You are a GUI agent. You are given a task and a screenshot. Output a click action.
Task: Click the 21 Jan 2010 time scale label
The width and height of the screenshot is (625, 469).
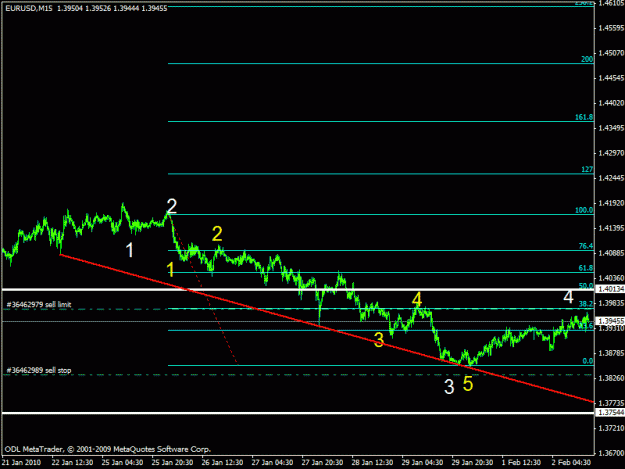point(21,462)
